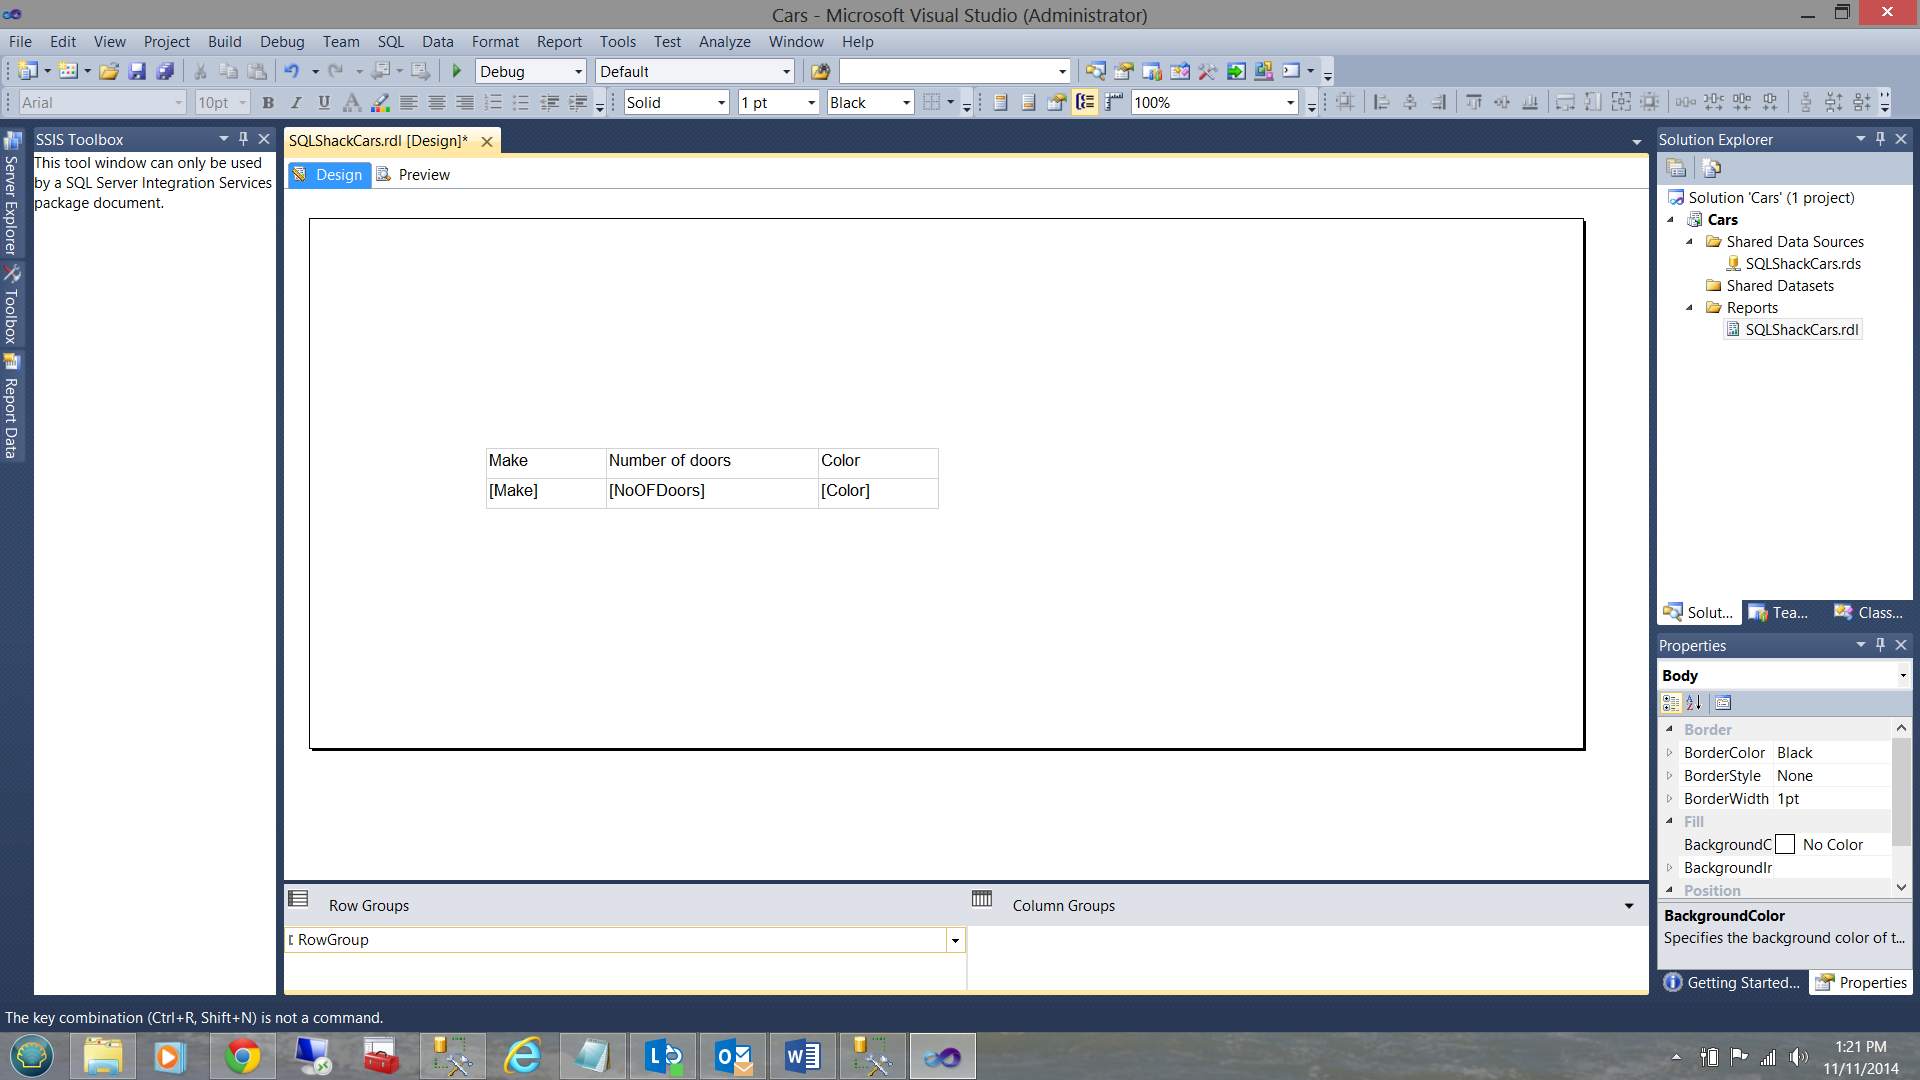Click the Categorized icon in Properties panel

click(1671, 703)
